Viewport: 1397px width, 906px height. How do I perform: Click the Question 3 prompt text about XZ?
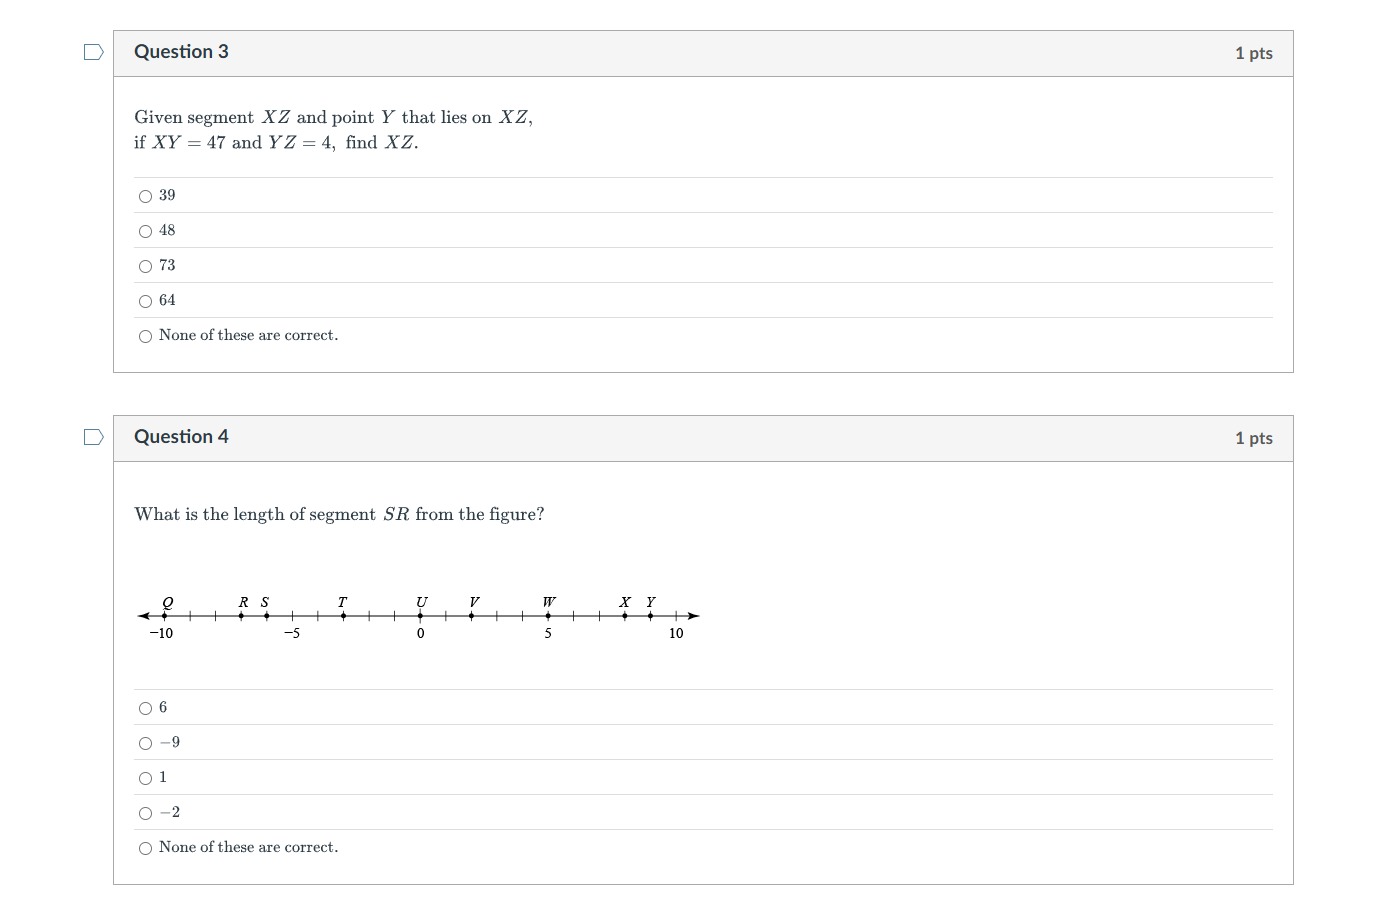(334, 130)
